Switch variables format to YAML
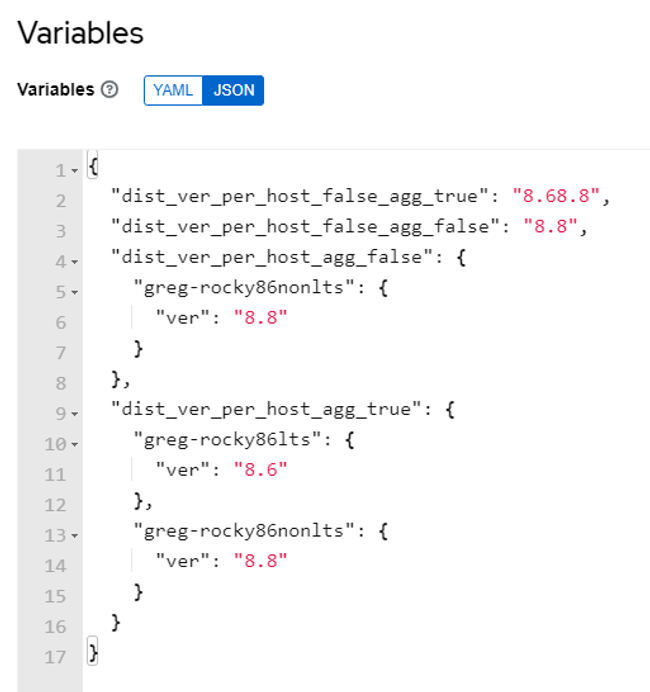 (173, 90)
